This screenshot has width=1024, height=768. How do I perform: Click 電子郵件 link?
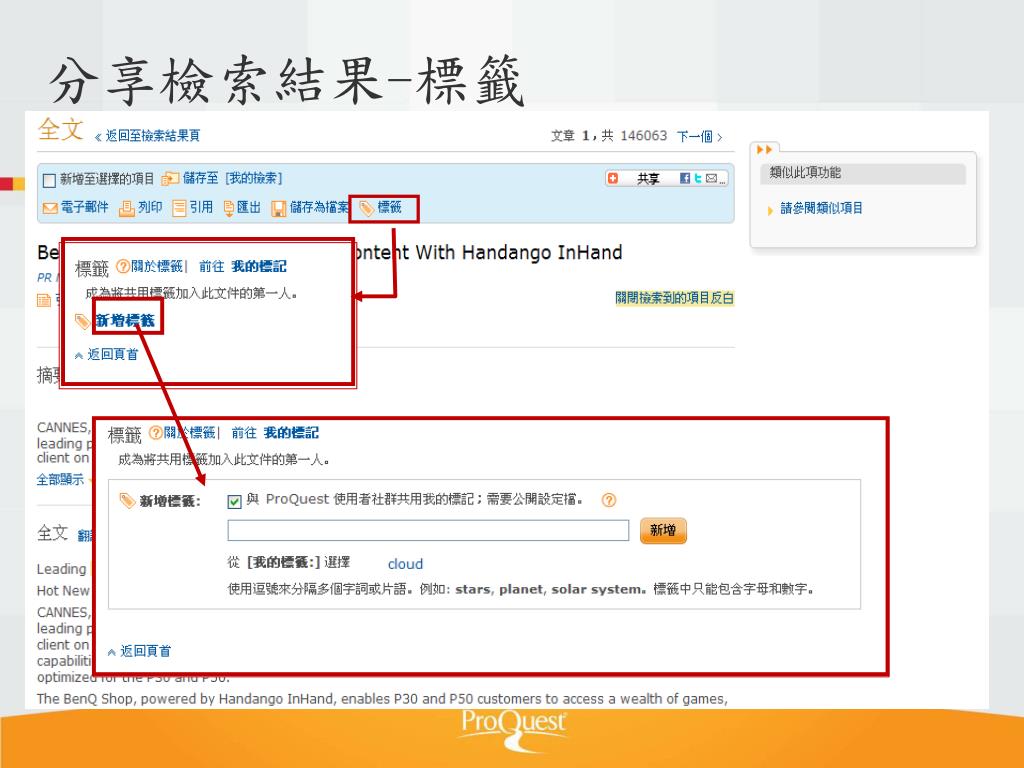pyautogui.click(x=84, y=208)
